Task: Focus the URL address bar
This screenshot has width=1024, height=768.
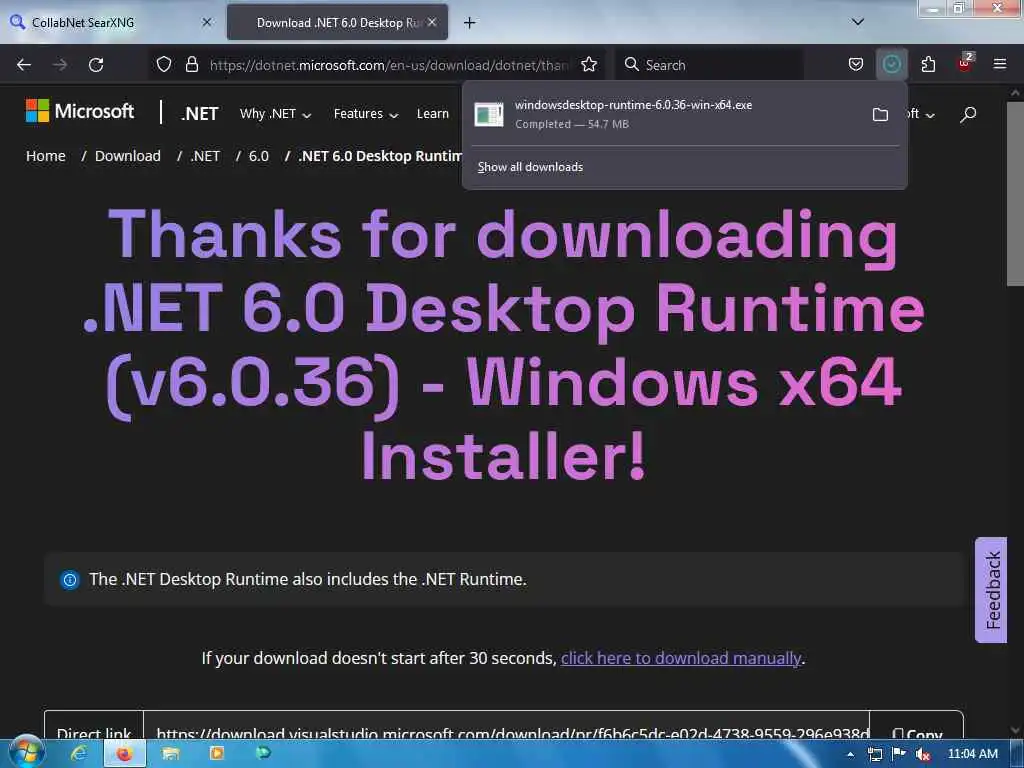Action: click(x=389, y=65)
